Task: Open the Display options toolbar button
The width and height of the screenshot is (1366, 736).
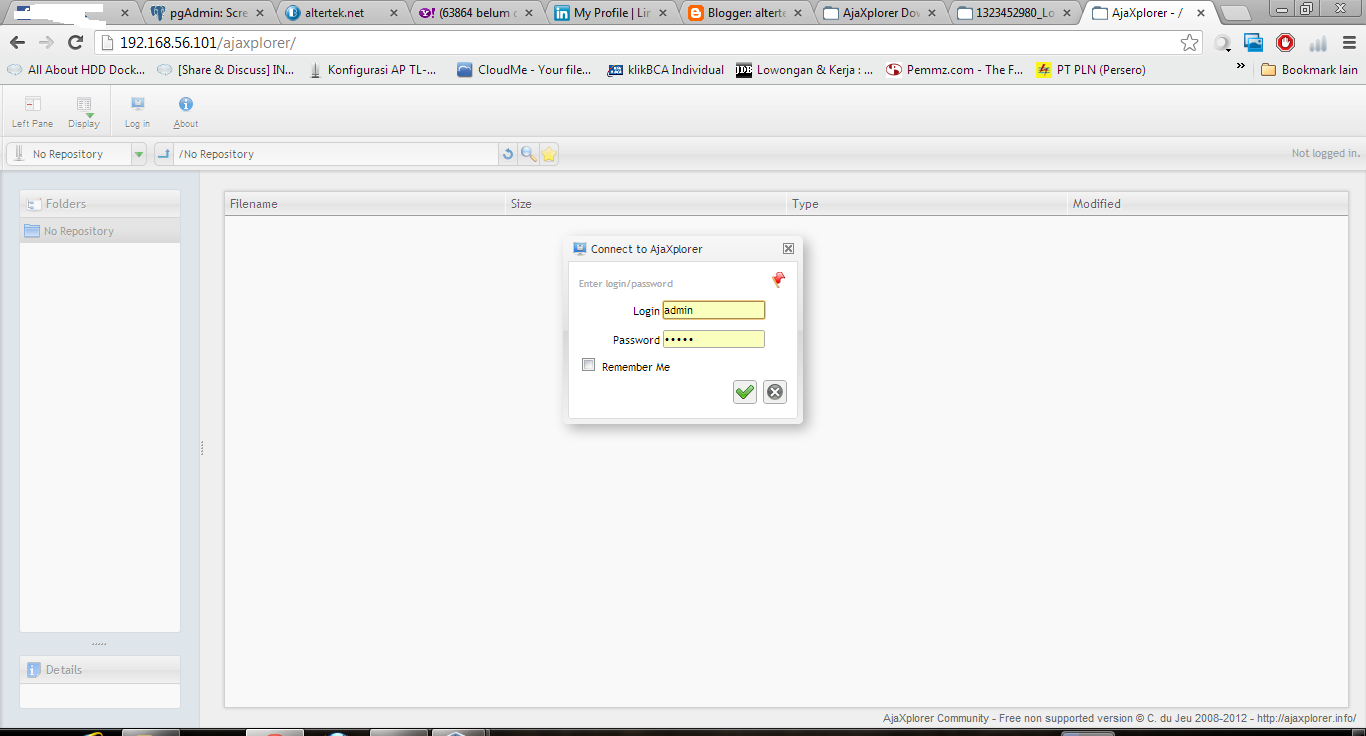Action: pos(84,112)
